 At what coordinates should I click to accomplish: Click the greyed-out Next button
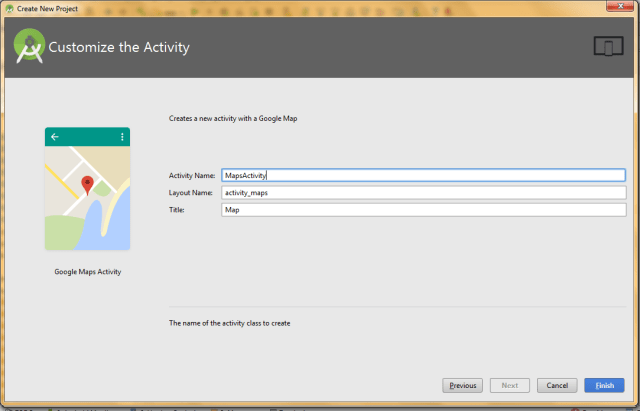(x=509, y=385)
